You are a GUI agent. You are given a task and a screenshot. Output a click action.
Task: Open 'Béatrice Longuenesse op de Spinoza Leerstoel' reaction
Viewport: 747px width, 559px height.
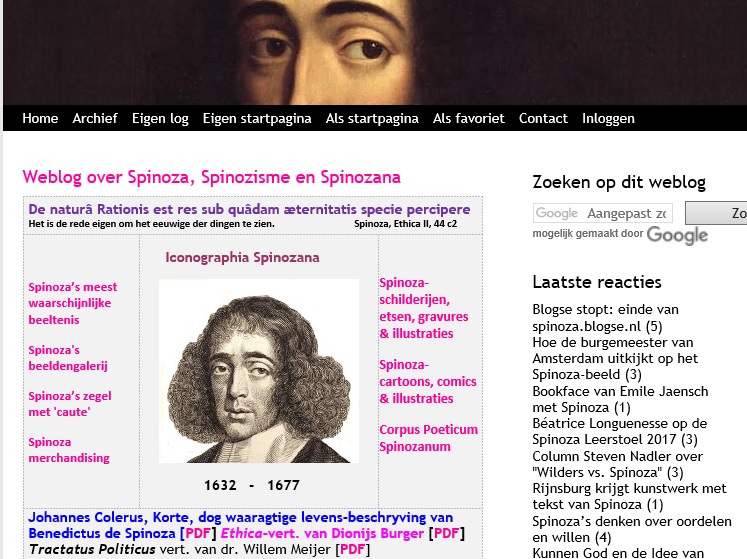(620, 431)
